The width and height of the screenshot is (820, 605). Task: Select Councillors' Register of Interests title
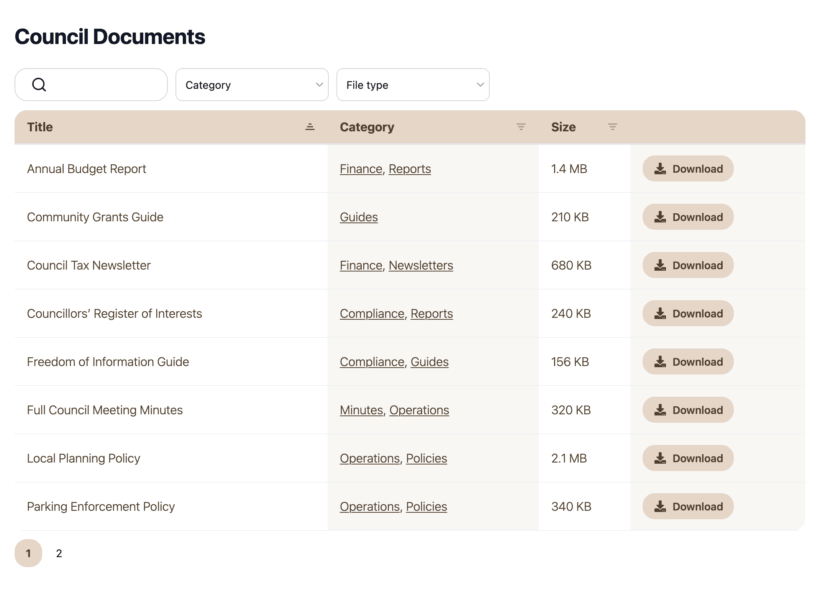pos(115,314)
